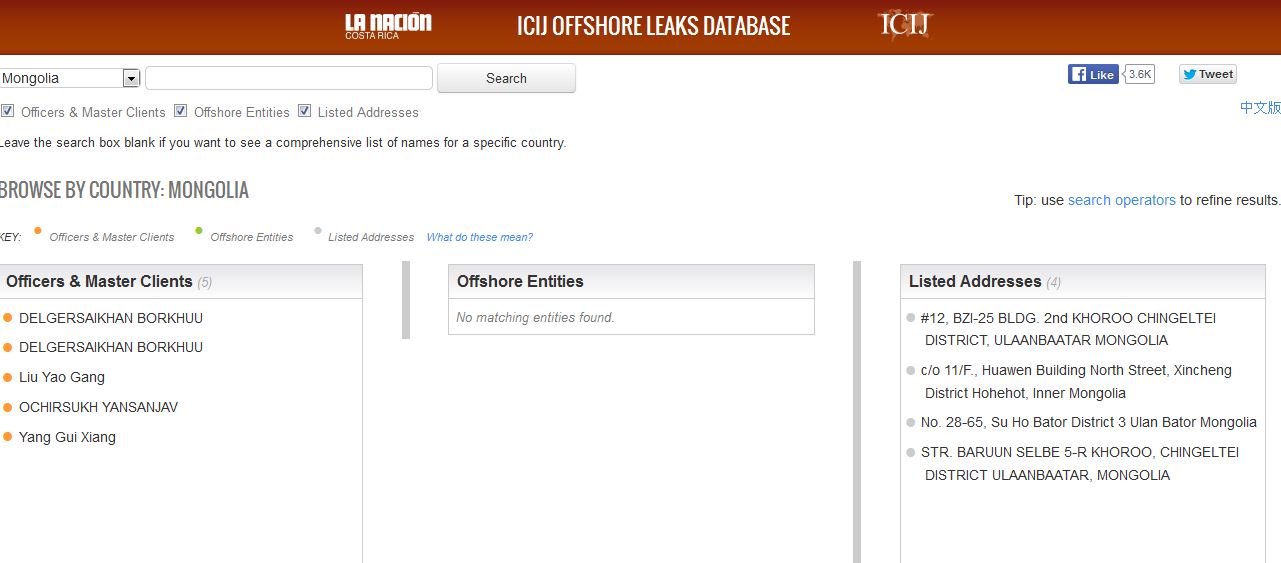The height and width of the screenshot is (563, 1281).
Task: Uncheck the Listed Addresses checkbox
Action: pyautogui.click(x=305, y=111)
